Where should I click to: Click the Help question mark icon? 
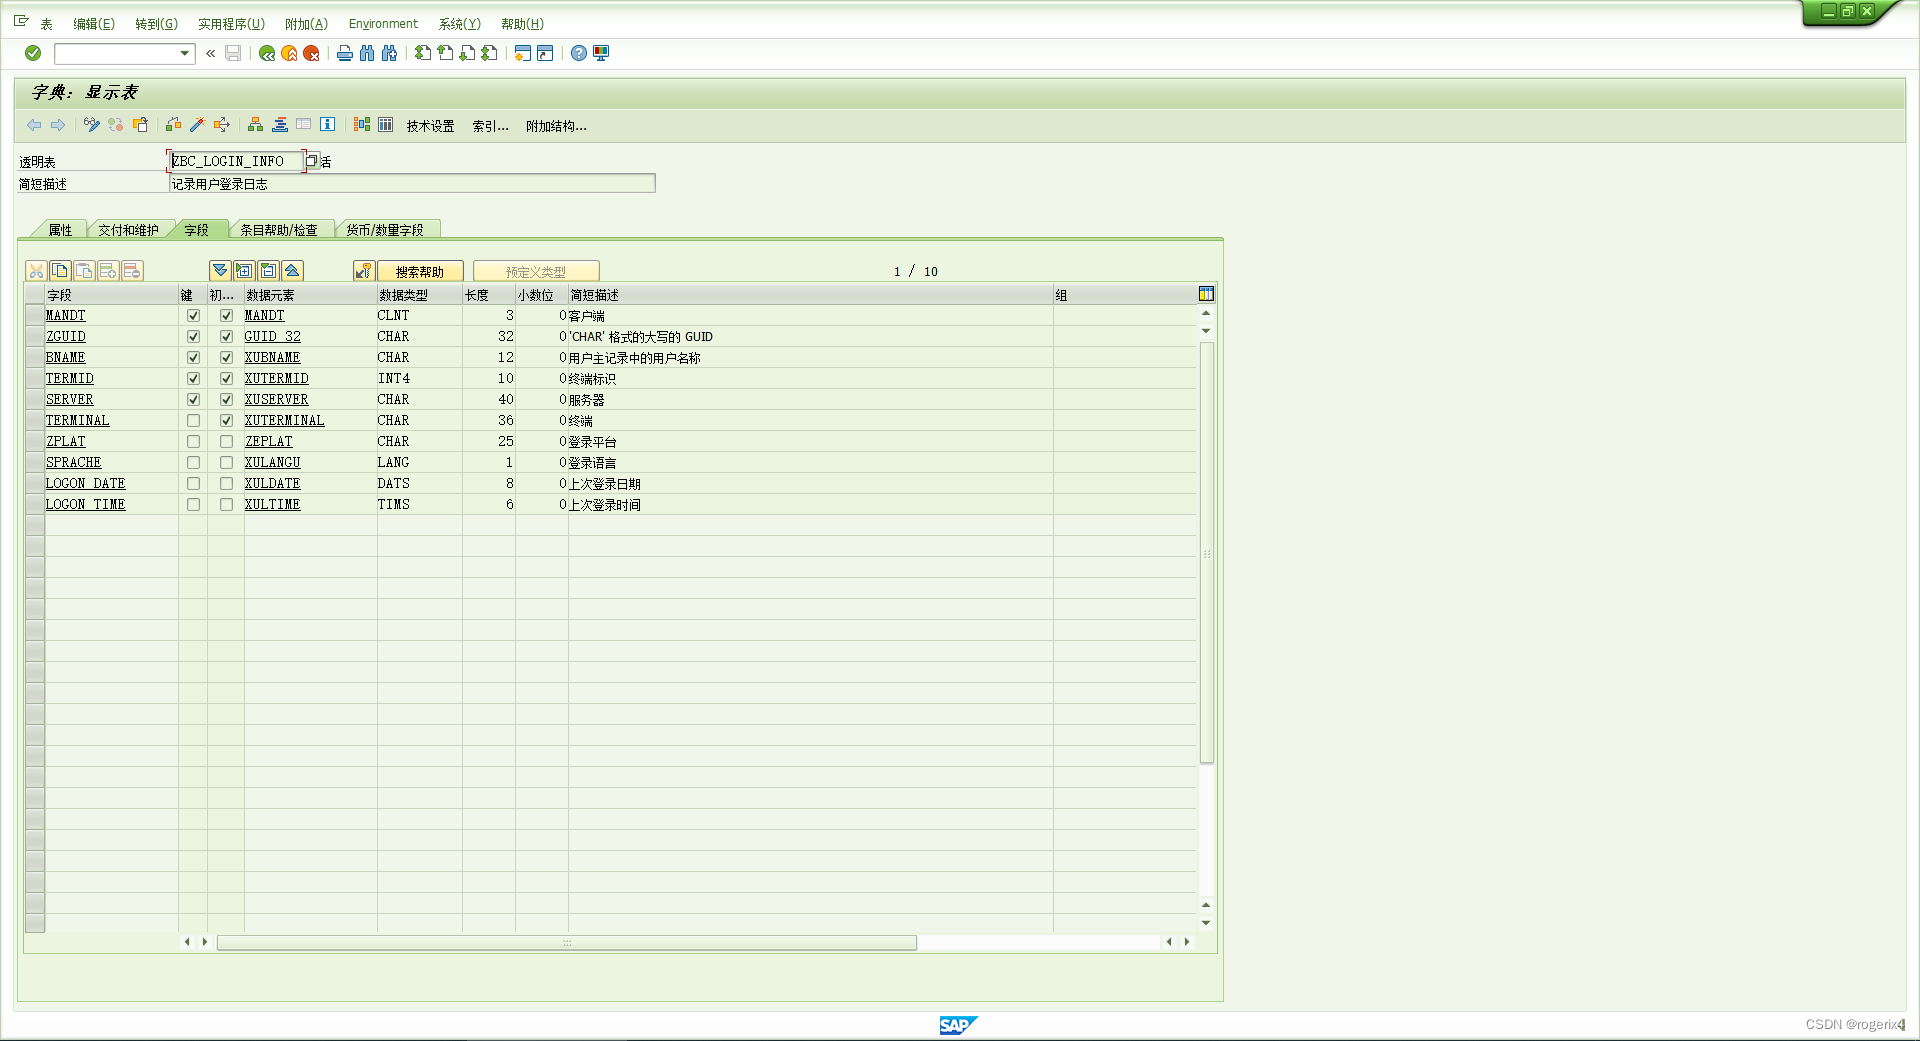point(579,53)
